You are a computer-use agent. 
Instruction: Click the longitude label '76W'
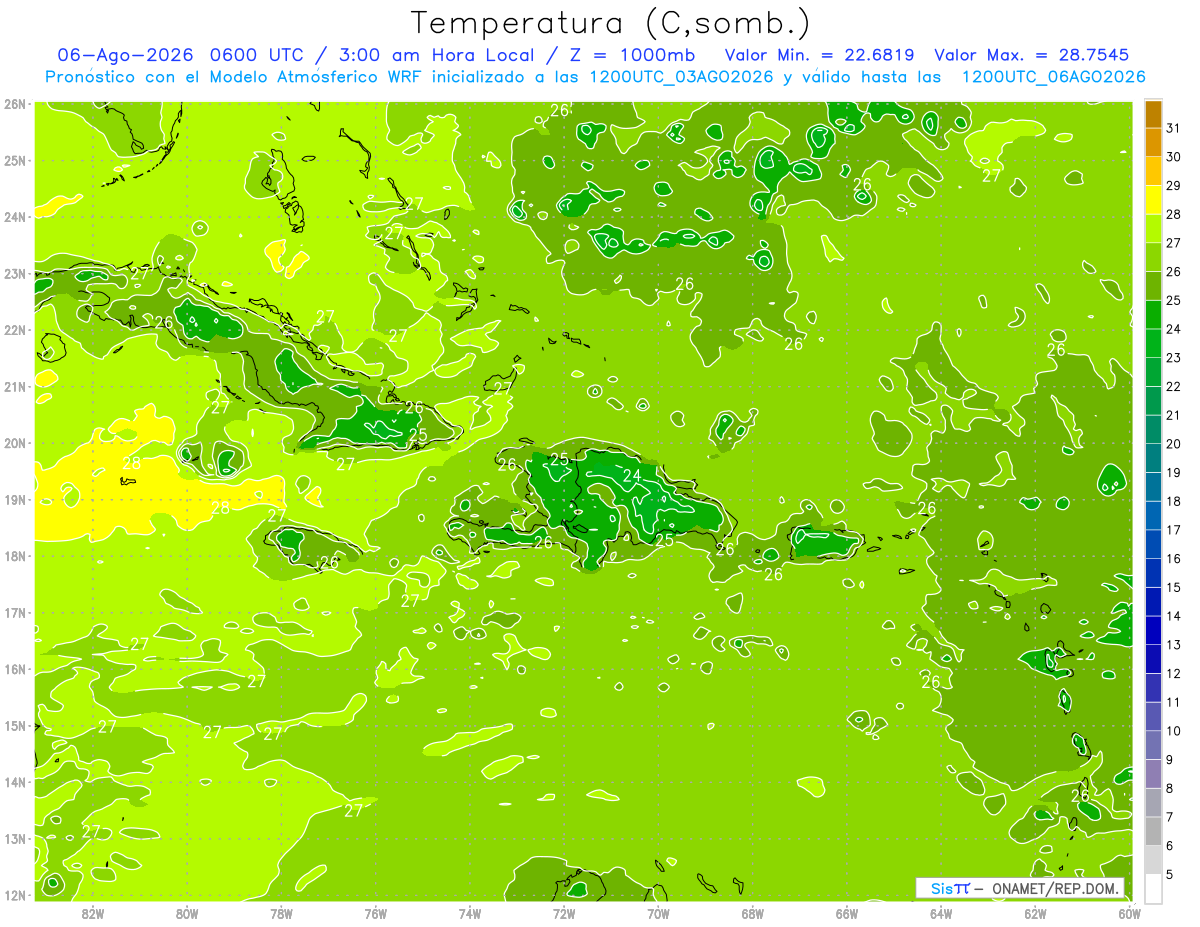click(376, 912)
